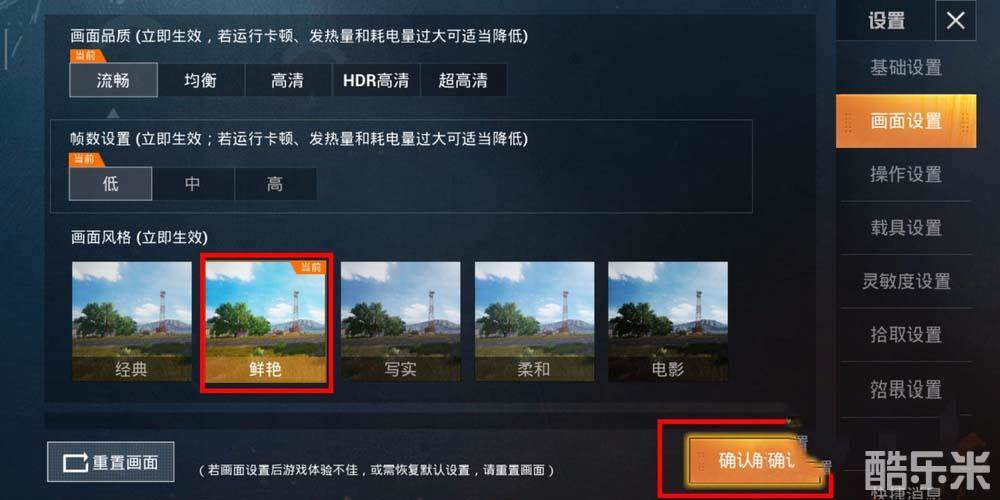Click the orange 确认 confirm button

click(x=752, y=462)
